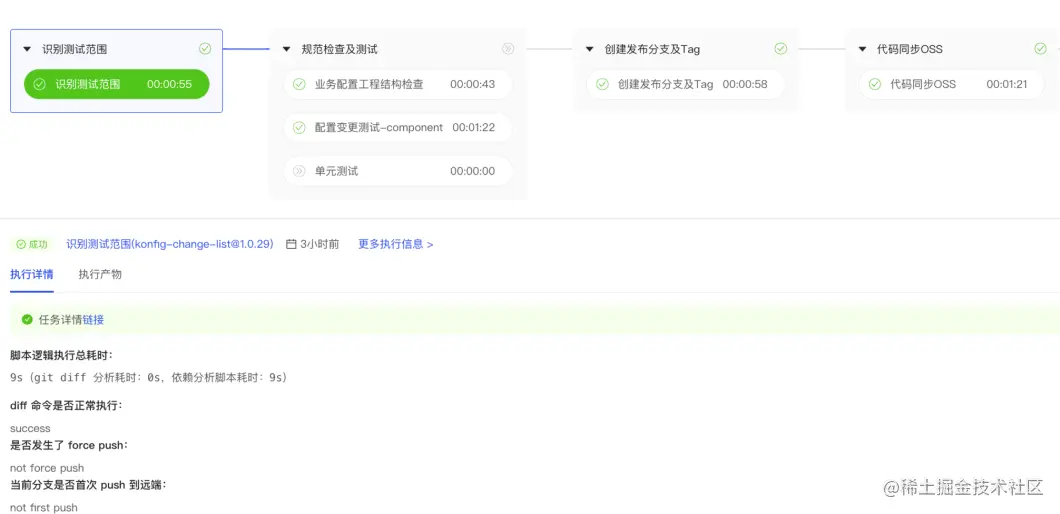
Task: Select the green 识别测试范围 job pill
Action: [x=116, y=85]
